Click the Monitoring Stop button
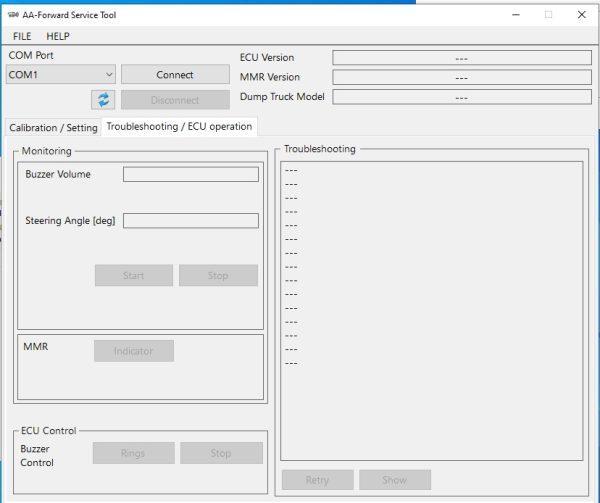 (218, 275)
